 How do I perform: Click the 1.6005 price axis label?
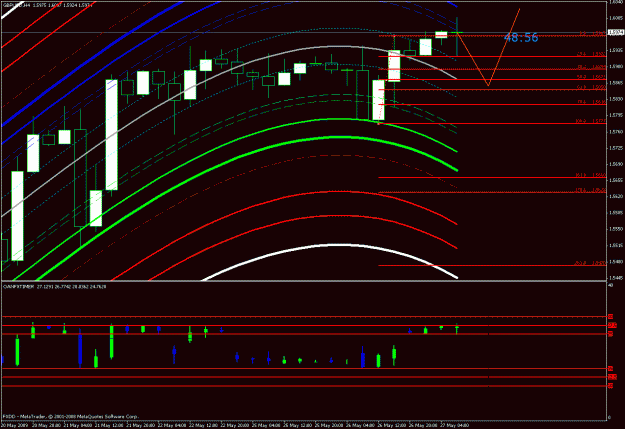[x=616, y=18]
